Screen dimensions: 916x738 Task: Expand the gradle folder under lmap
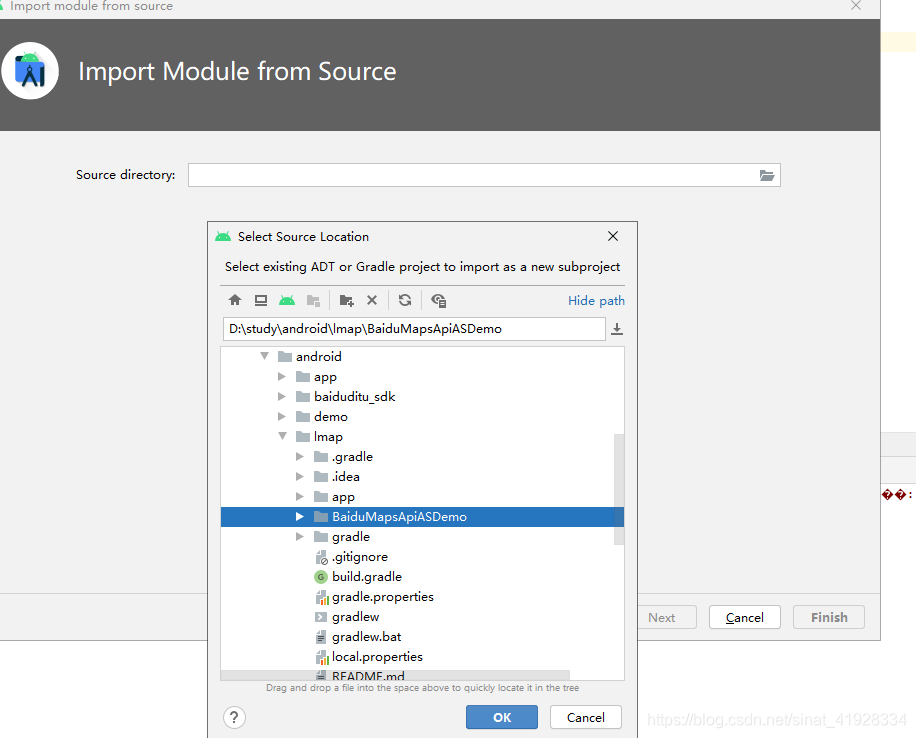click(x=300, y=536)
